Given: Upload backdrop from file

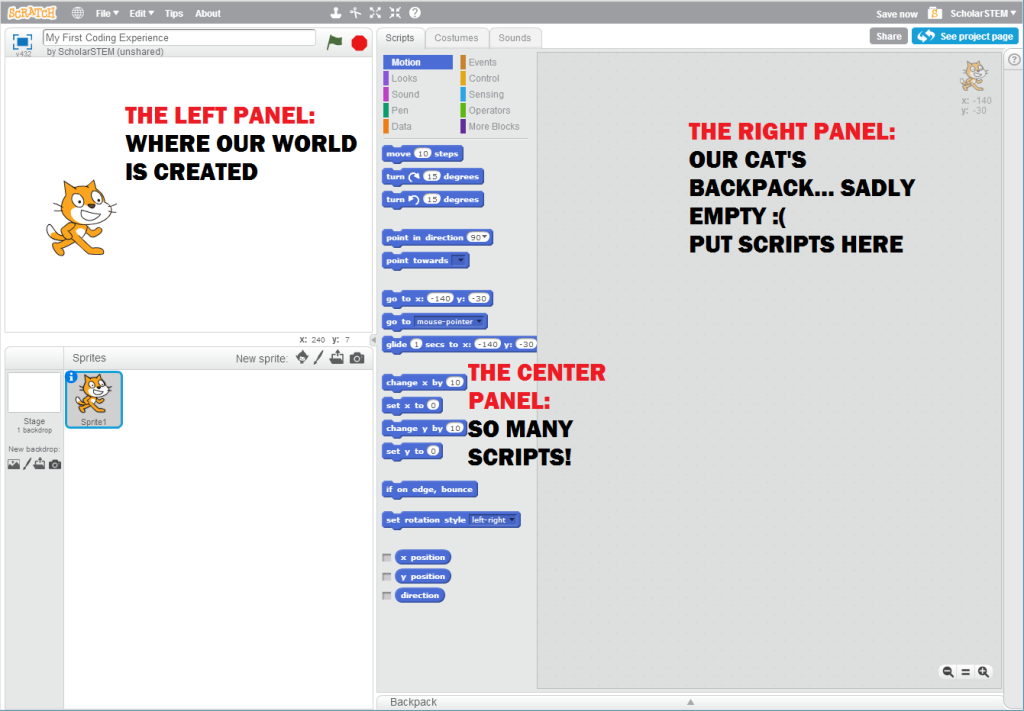Looking at the screenshot, I should pos(40,464).
